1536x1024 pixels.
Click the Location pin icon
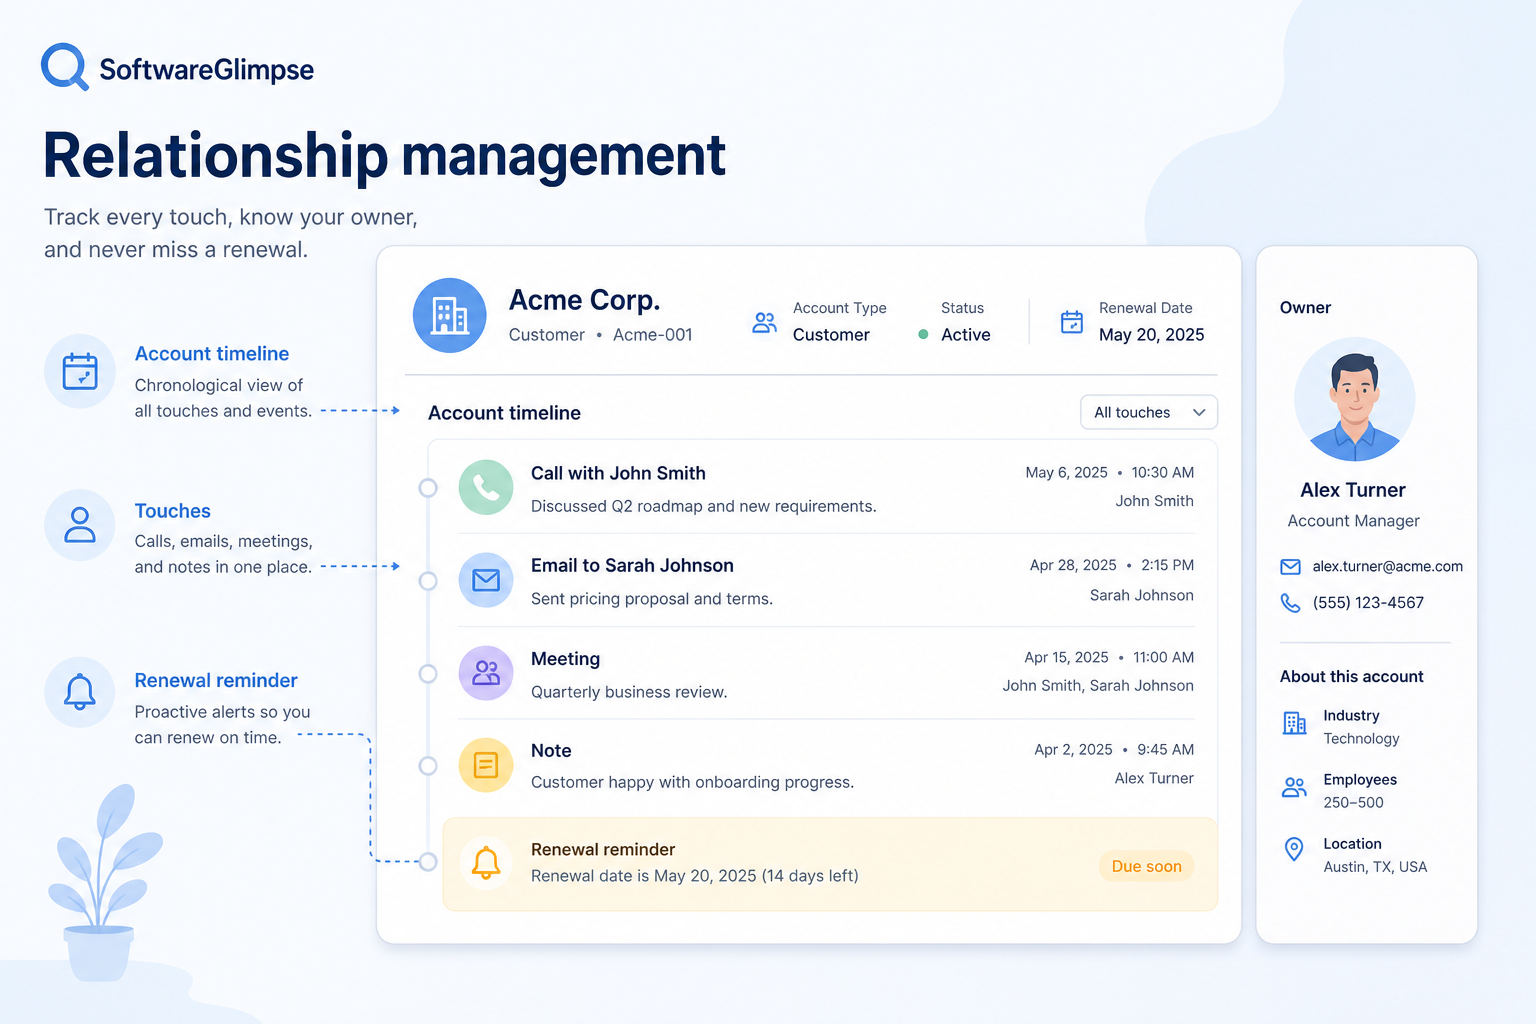tap(1294, 849)
